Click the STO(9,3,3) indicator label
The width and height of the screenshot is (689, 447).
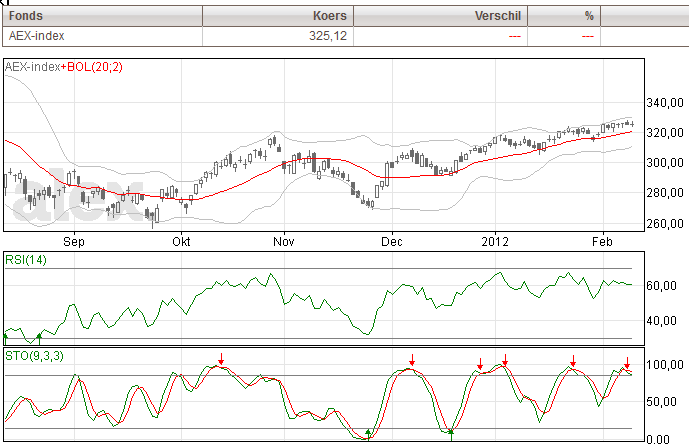click(34, 356)
